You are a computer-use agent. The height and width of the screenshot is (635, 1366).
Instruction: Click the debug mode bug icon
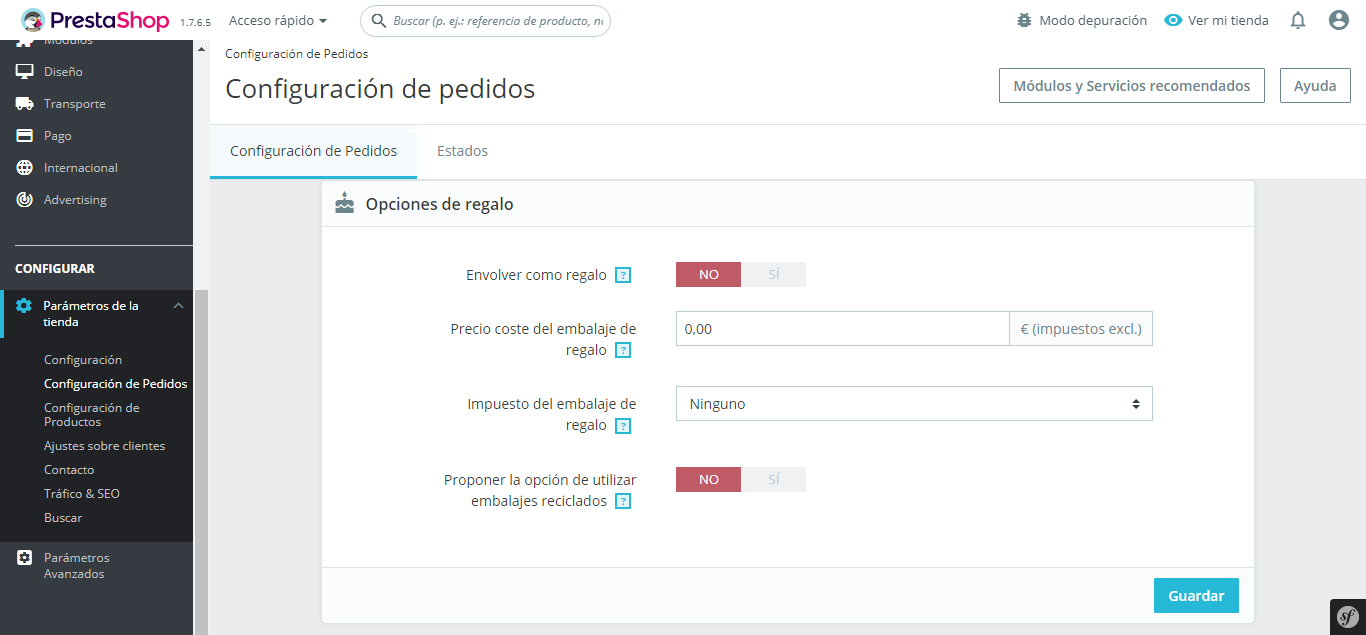click(1024, 20)
